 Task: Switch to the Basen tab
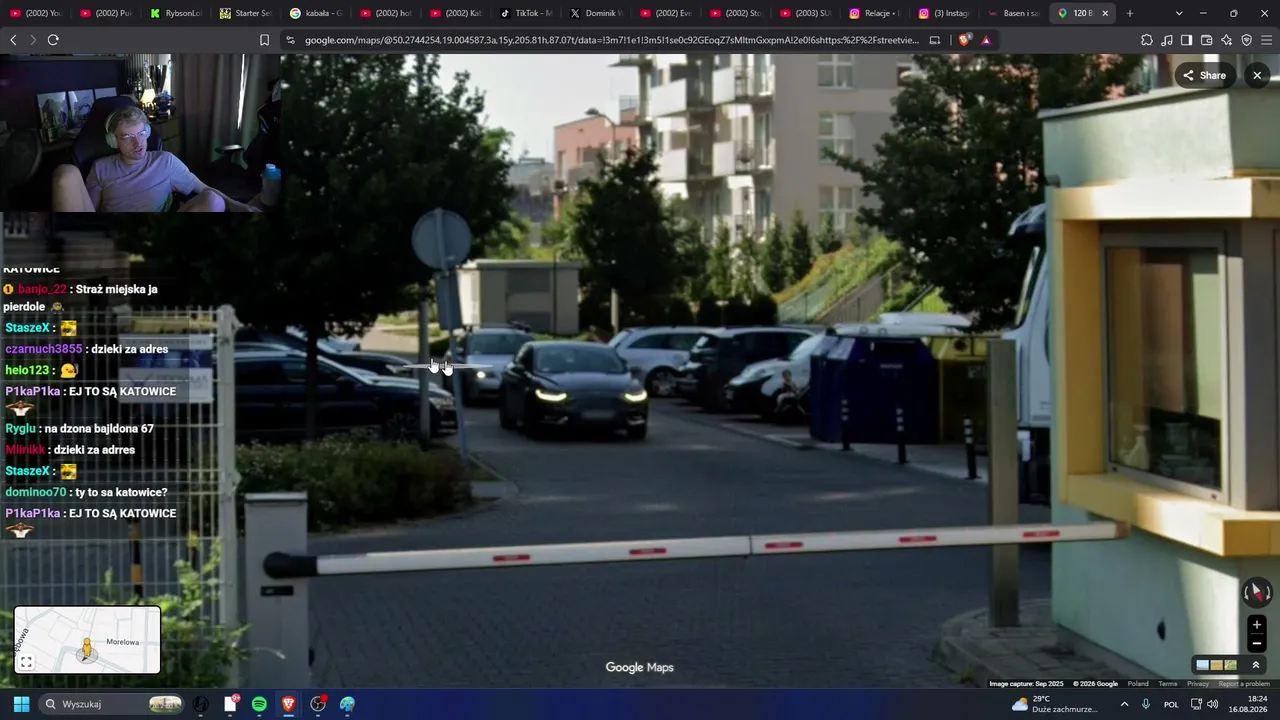pos(1013,13)
